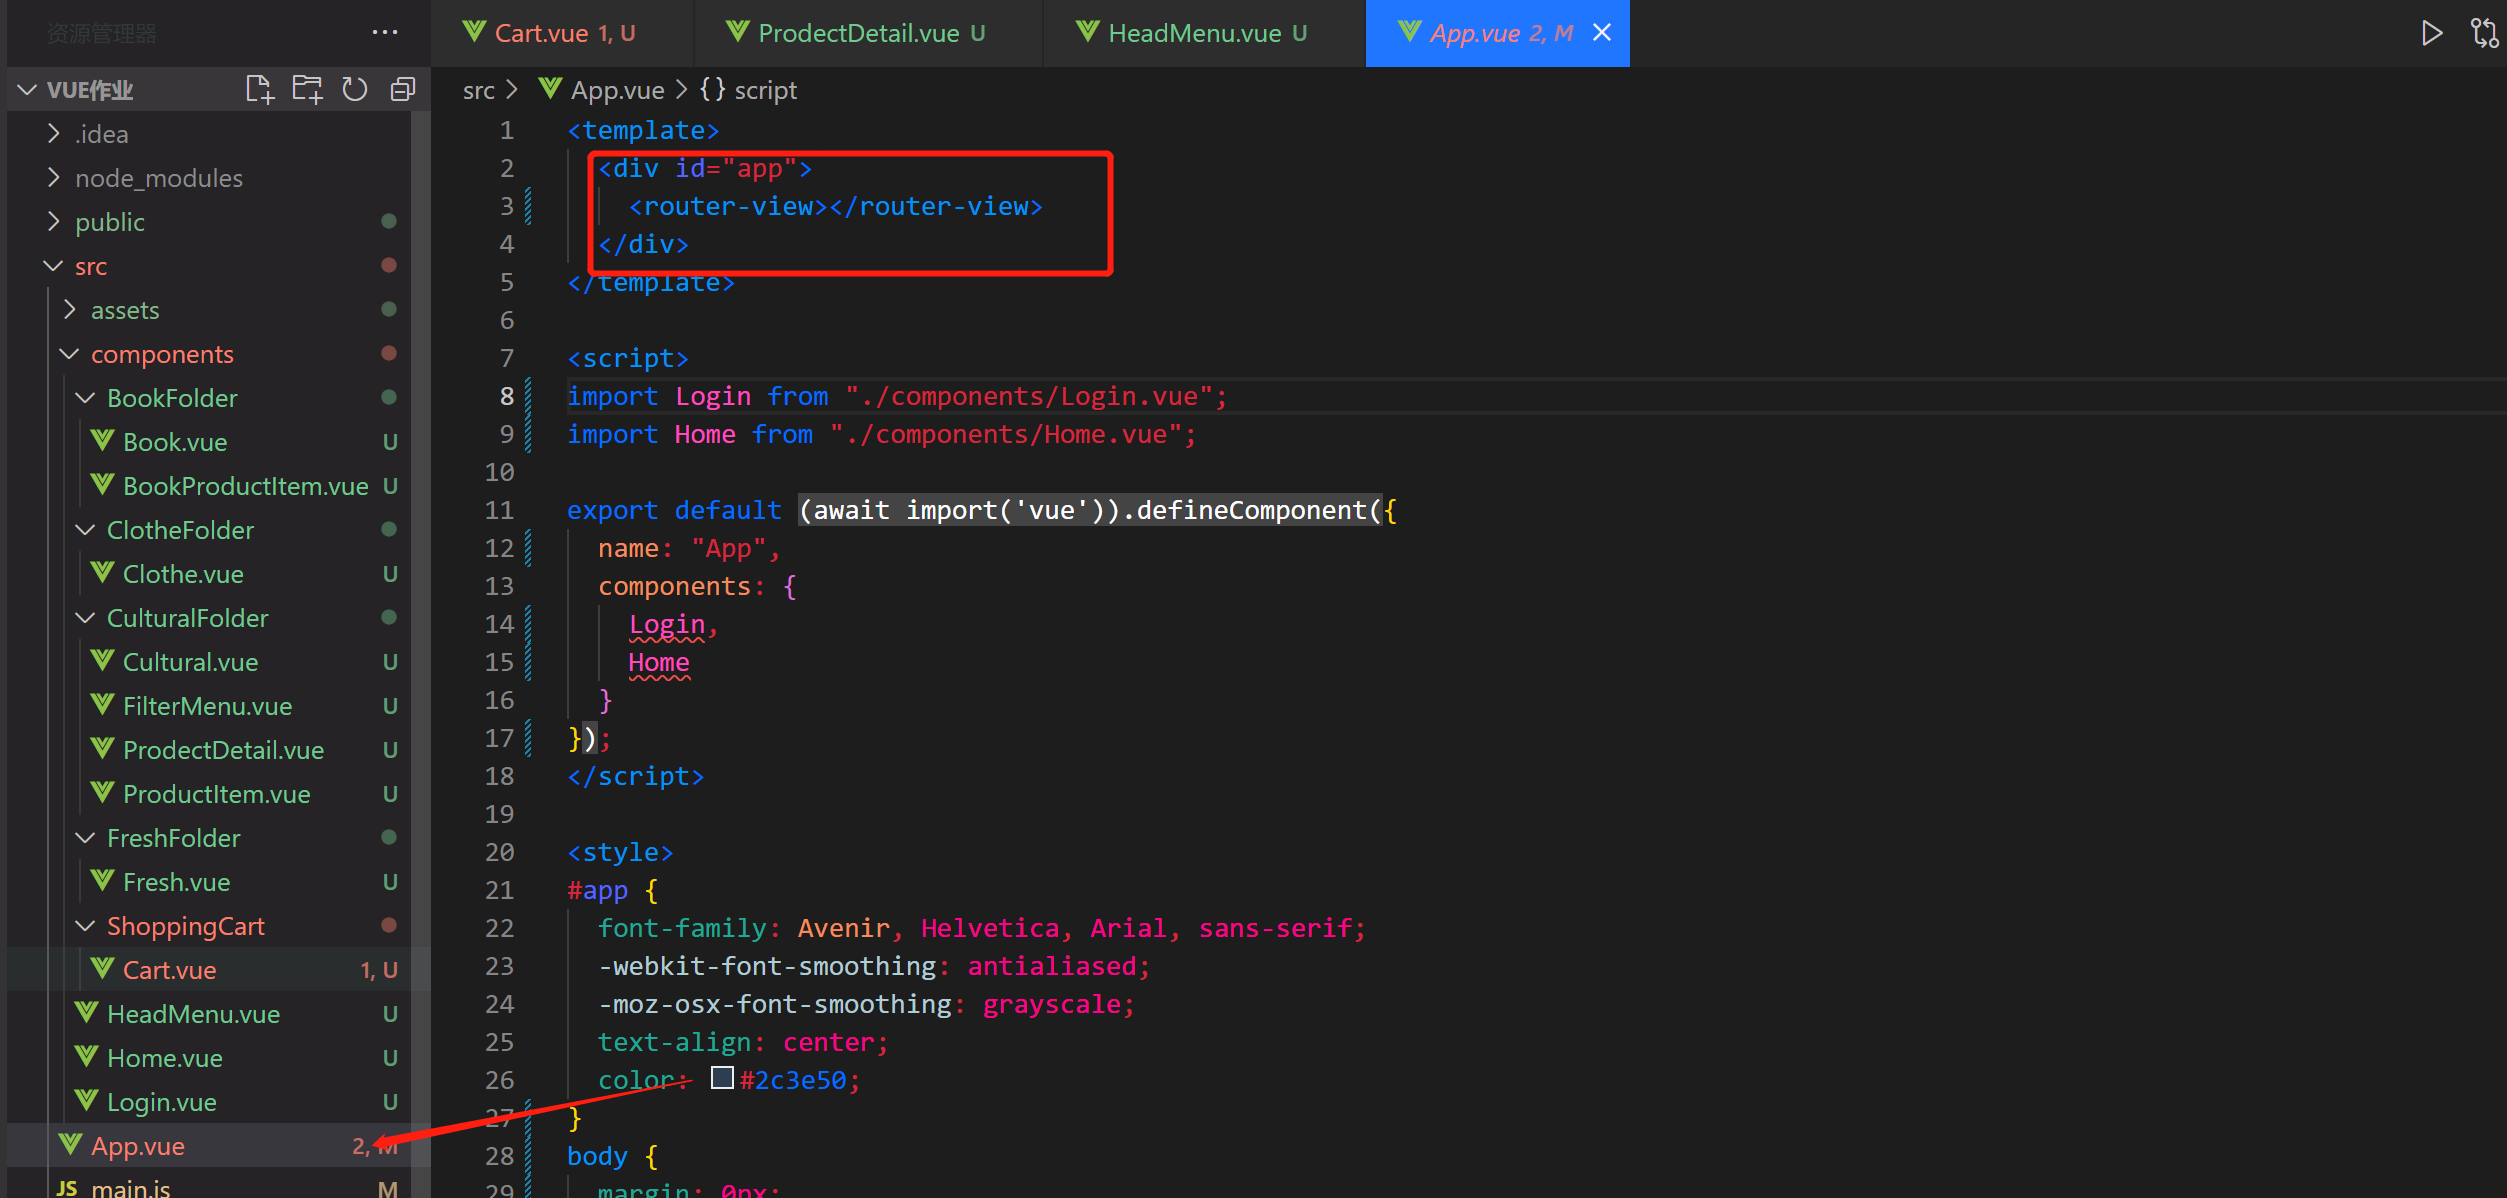Open ProductItem.vue file
2507x1198 pixels.
210,794
